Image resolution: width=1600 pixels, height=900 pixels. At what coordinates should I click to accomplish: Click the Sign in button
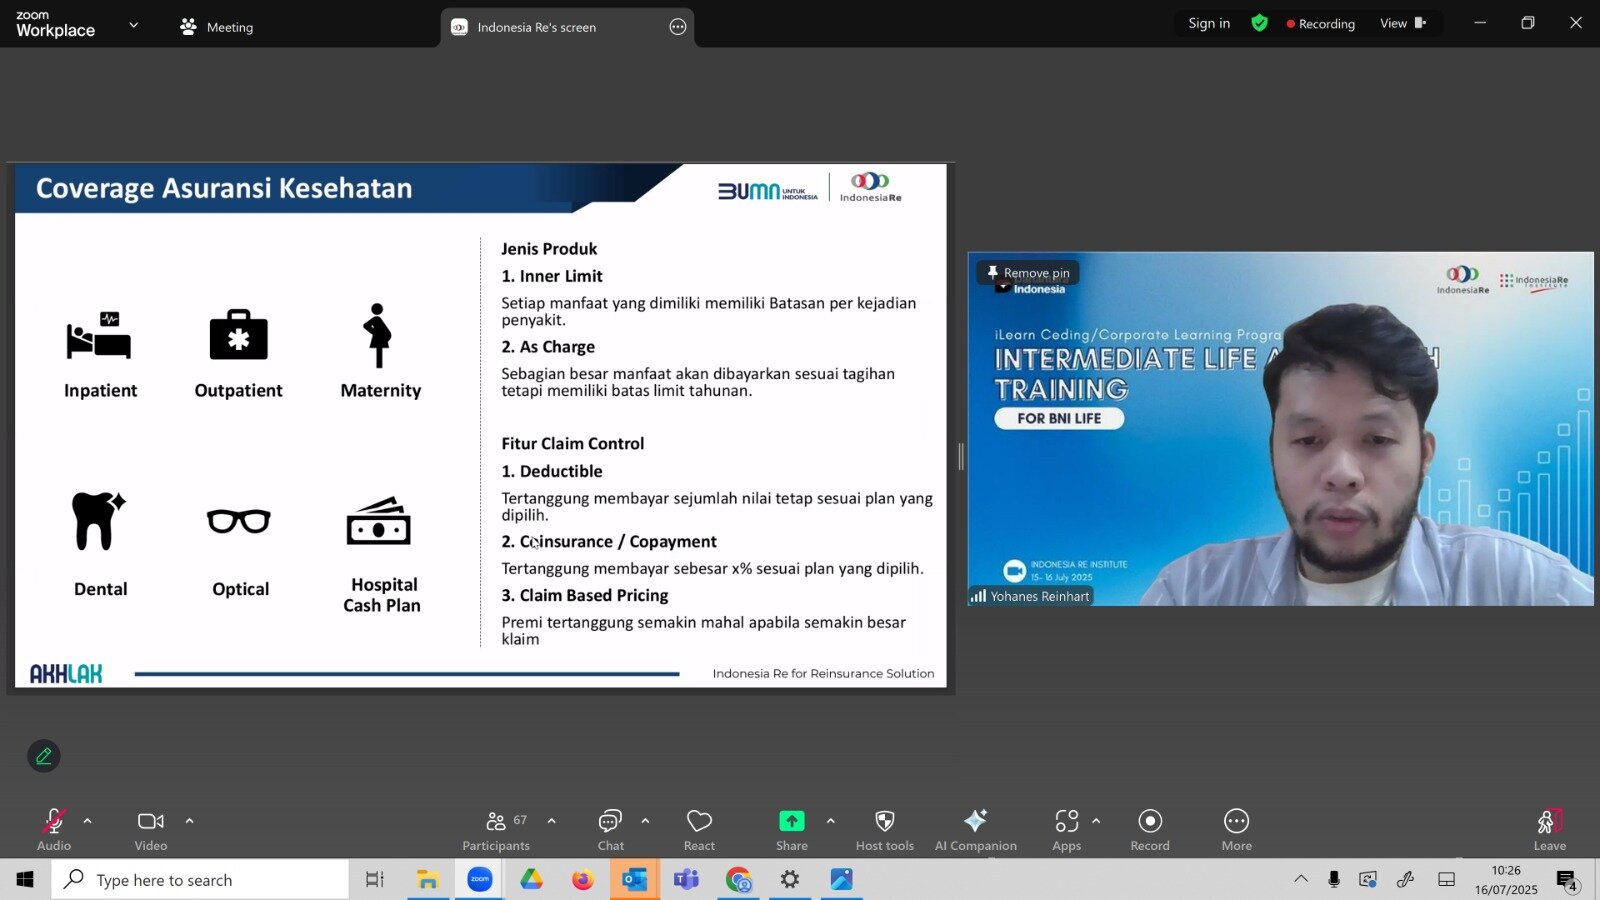pos(1209,23)
